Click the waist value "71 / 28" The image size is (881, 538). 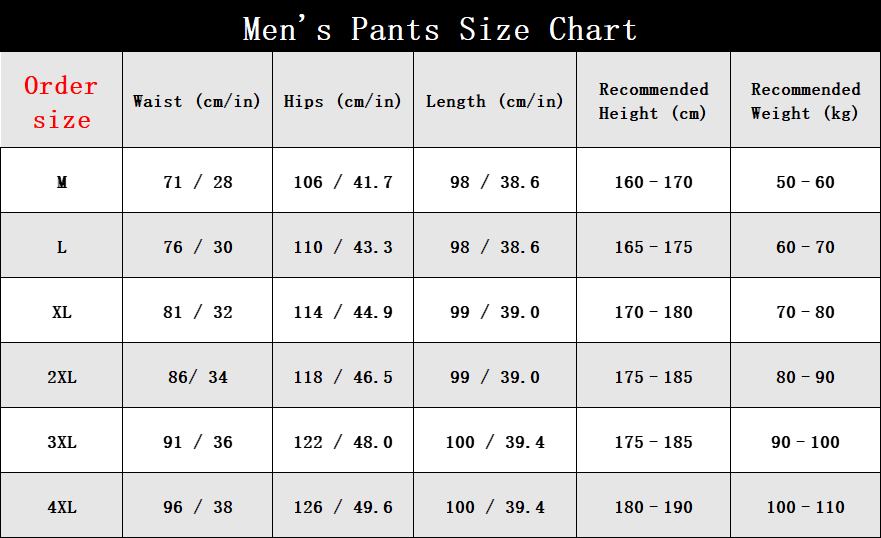coord(198,182)
